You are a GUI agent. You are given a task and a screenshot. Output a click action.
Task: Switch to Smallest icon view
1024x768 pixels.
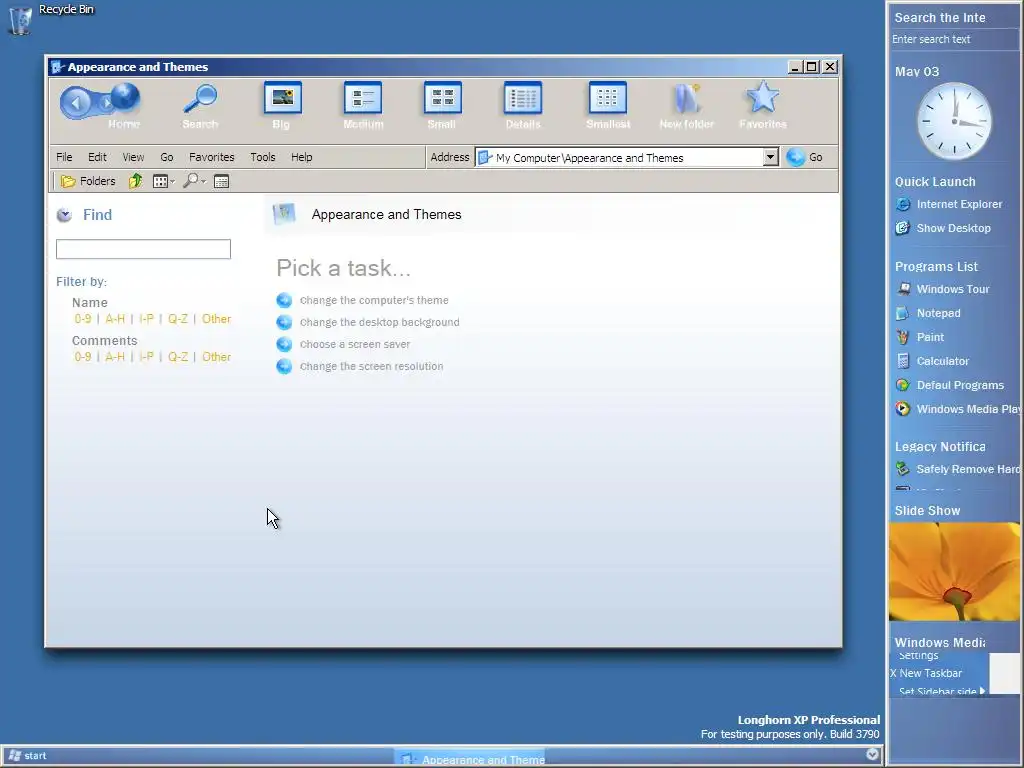click(608, 105)
